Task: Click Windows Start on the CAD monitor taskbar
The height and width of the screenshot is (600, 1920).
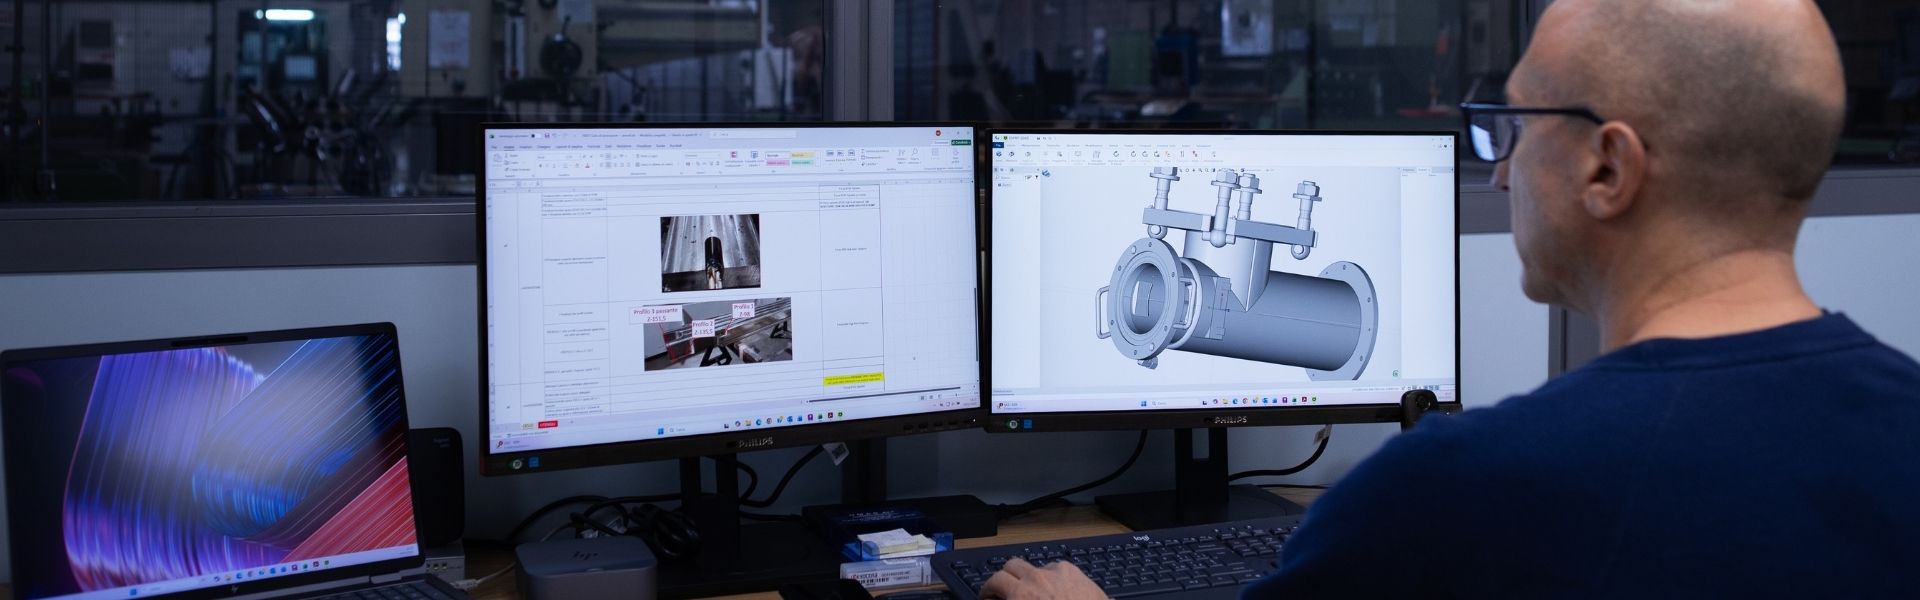Action: 1144,404
